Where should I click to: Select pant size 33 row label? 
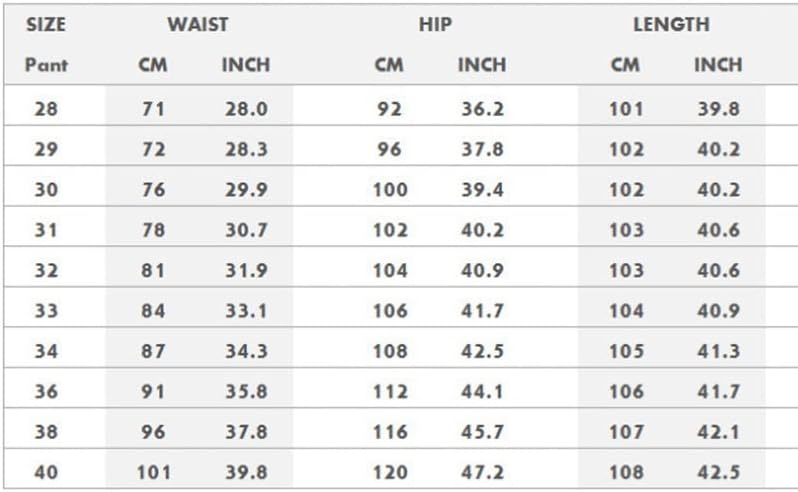[46, 311]
